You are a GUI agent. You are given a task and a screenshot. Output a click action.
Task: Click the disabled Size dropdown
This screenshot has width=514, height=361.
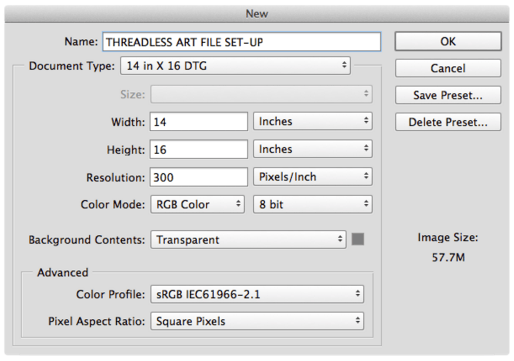(x=261, y=94)
